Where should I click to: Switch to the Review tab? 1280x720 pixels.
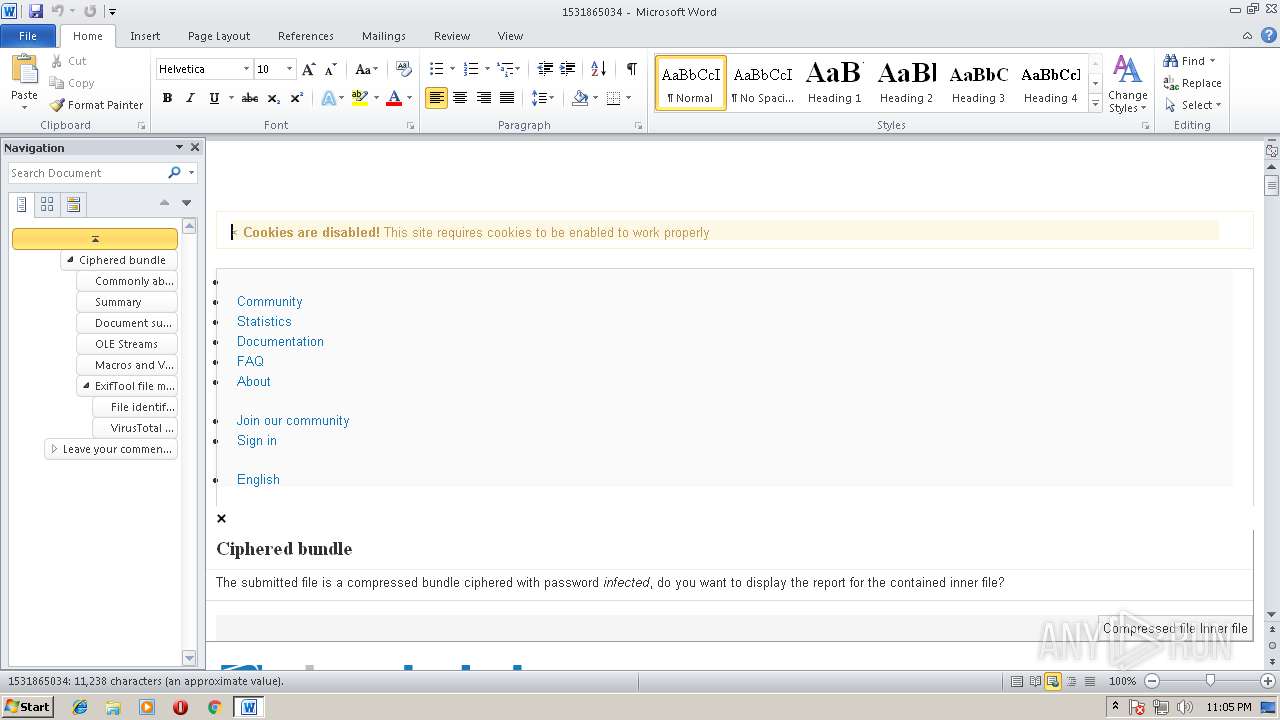452,36
